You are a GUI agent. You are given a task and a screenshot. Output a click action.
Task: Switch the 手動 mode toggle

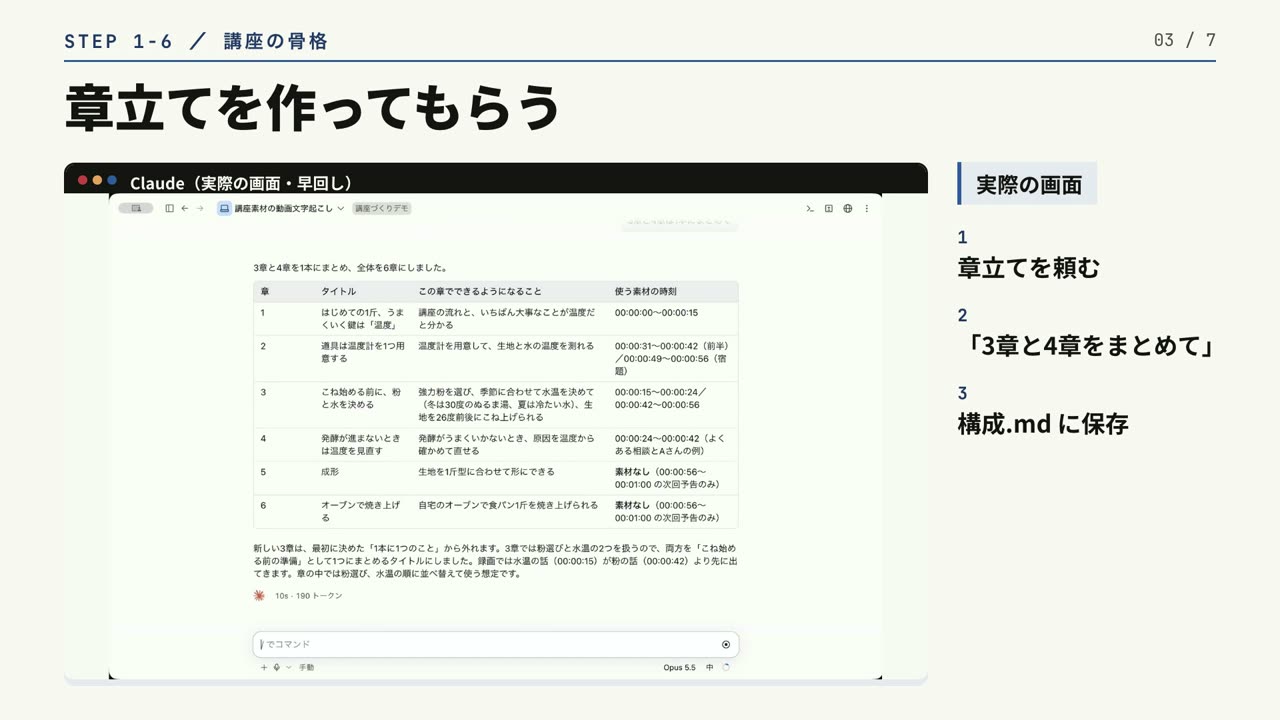click(306, 667)
